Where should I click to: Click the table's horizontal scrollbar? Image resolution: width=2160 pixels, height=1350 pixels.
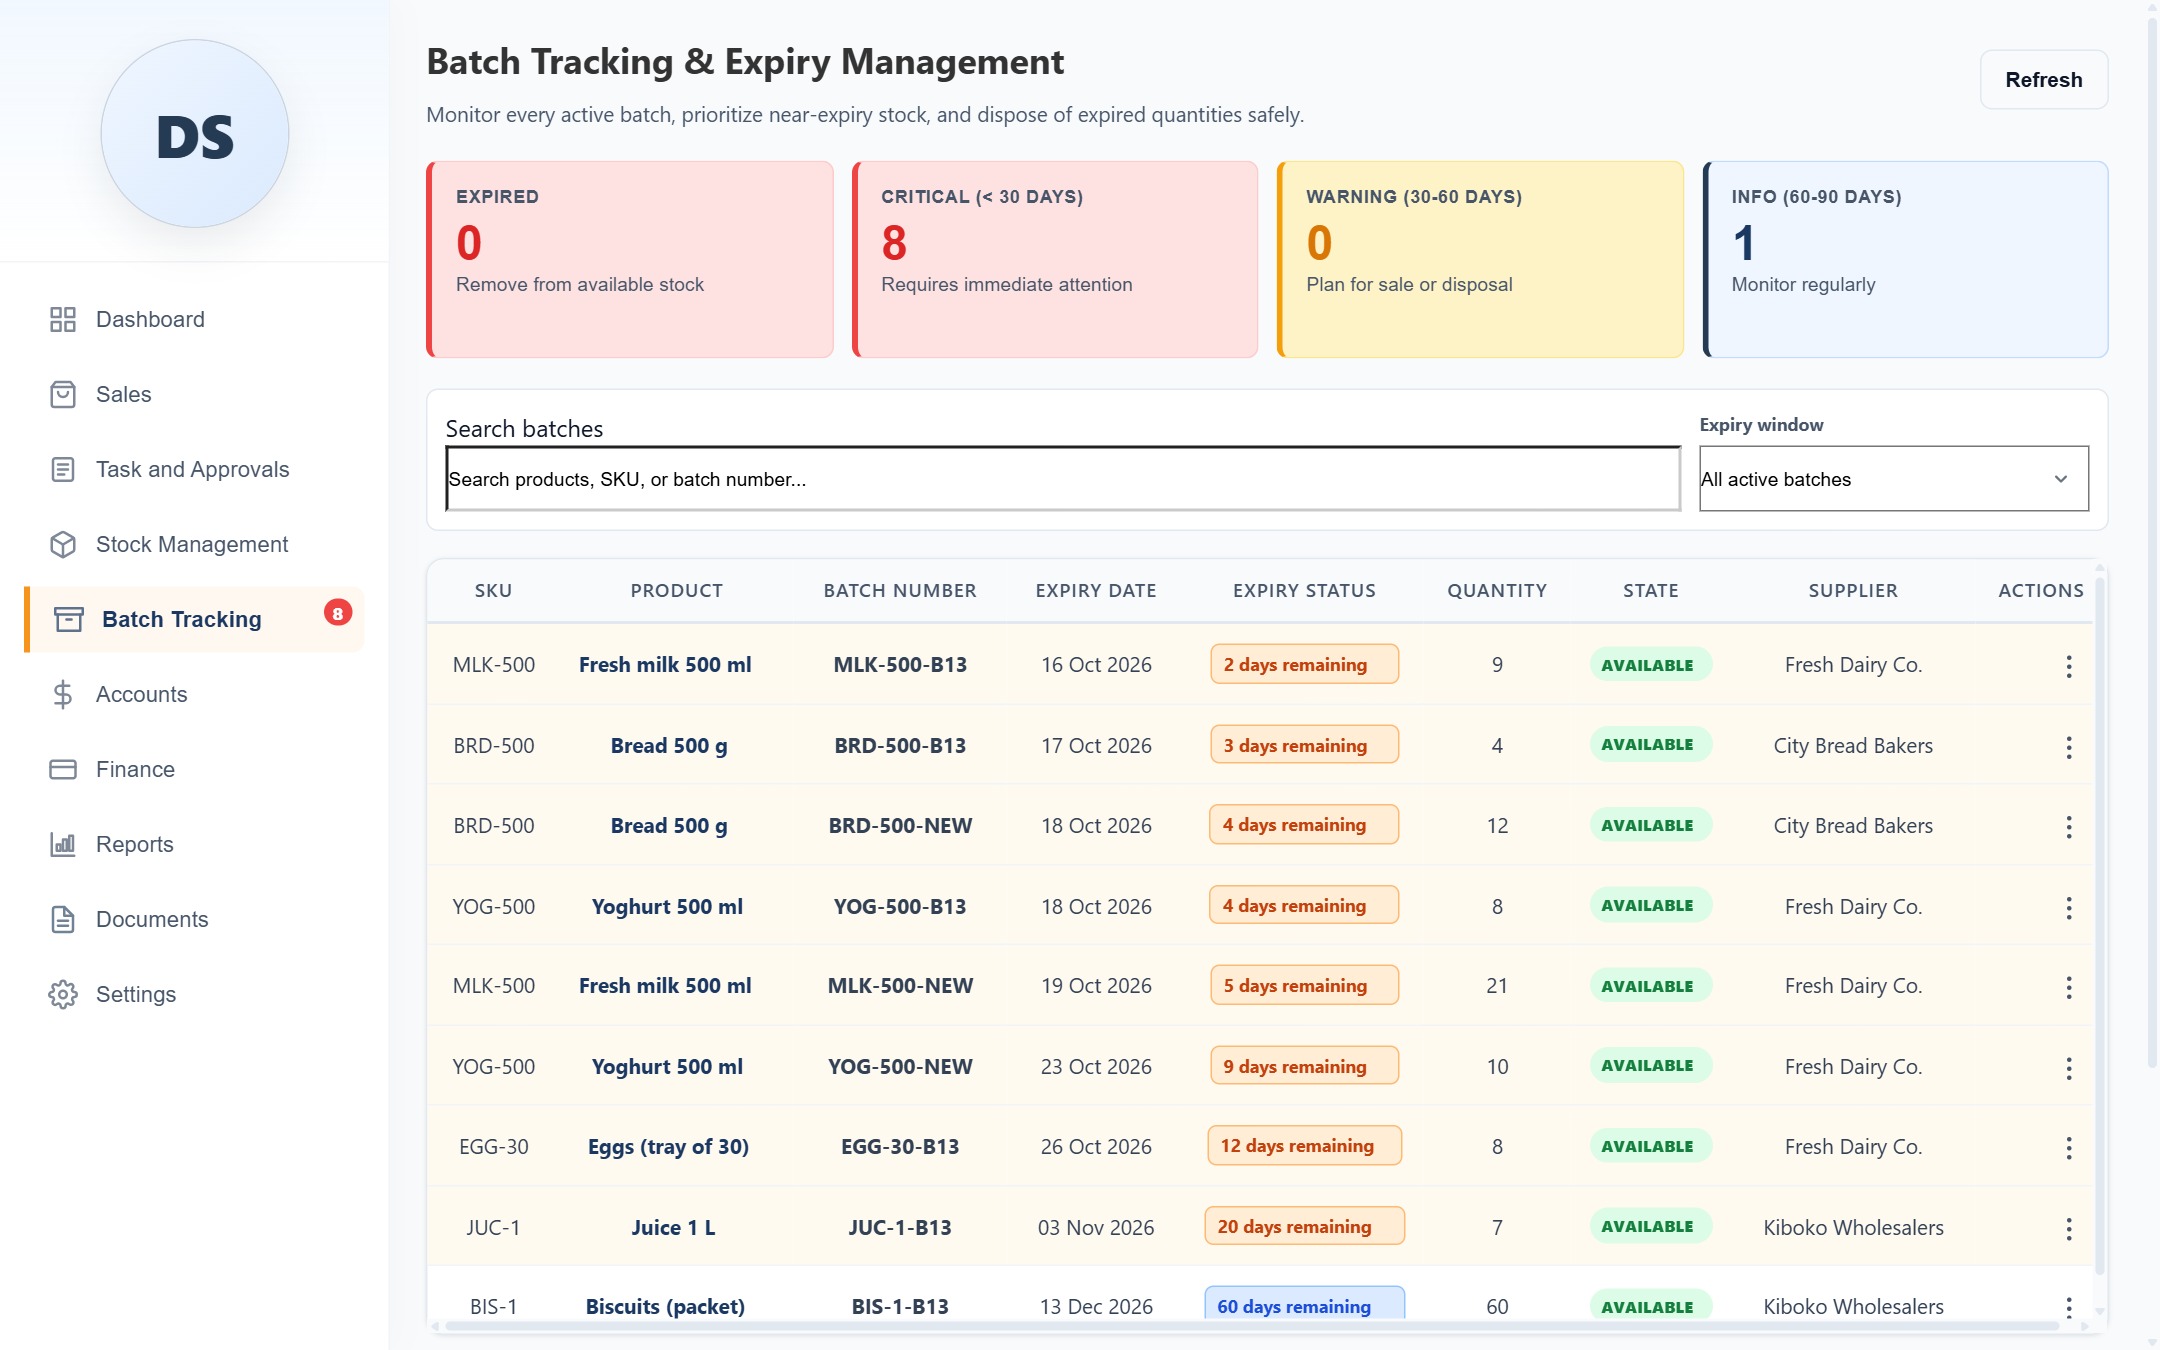tap(1250, 1326)
